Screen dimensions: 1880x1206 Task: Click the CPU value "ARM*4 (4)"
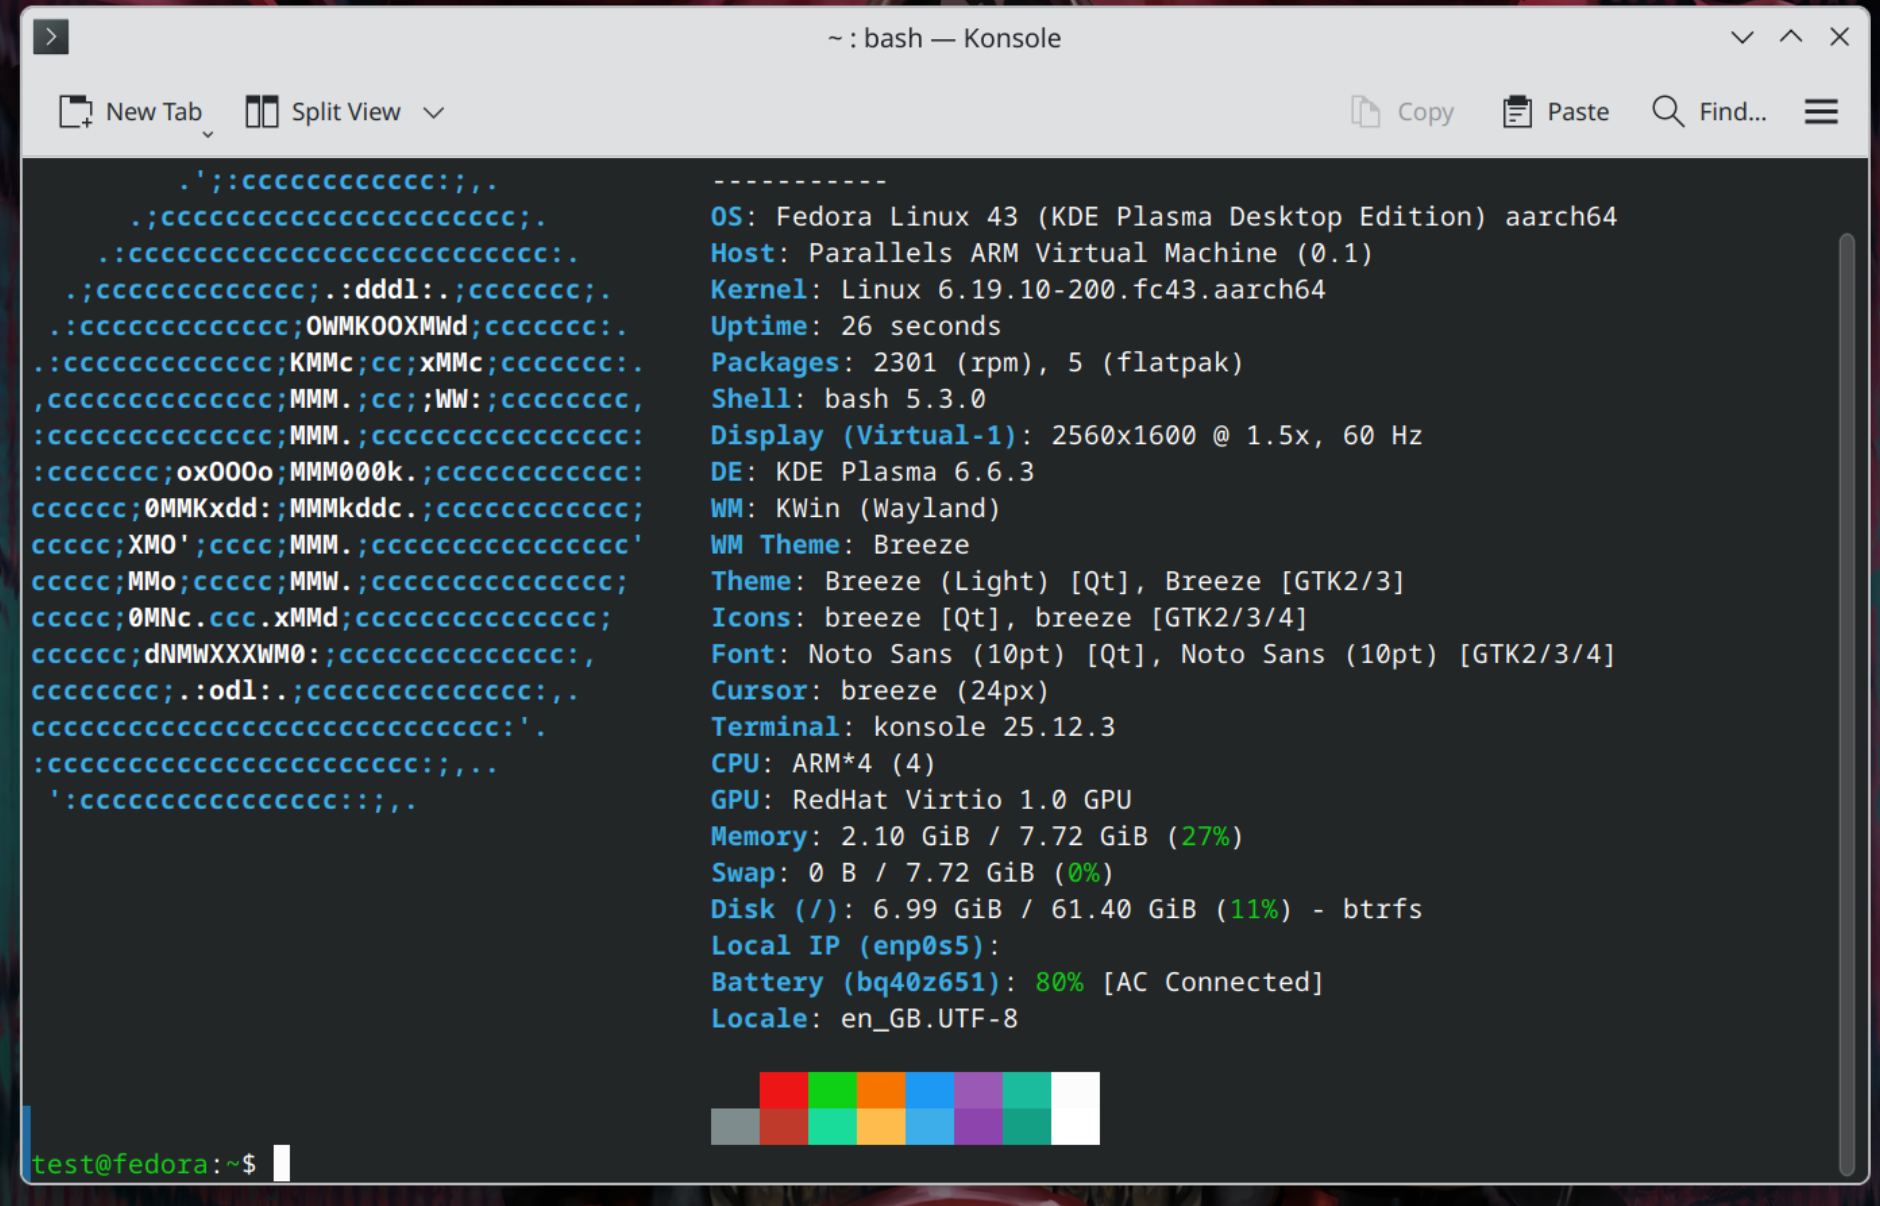(x=864, y=764)
